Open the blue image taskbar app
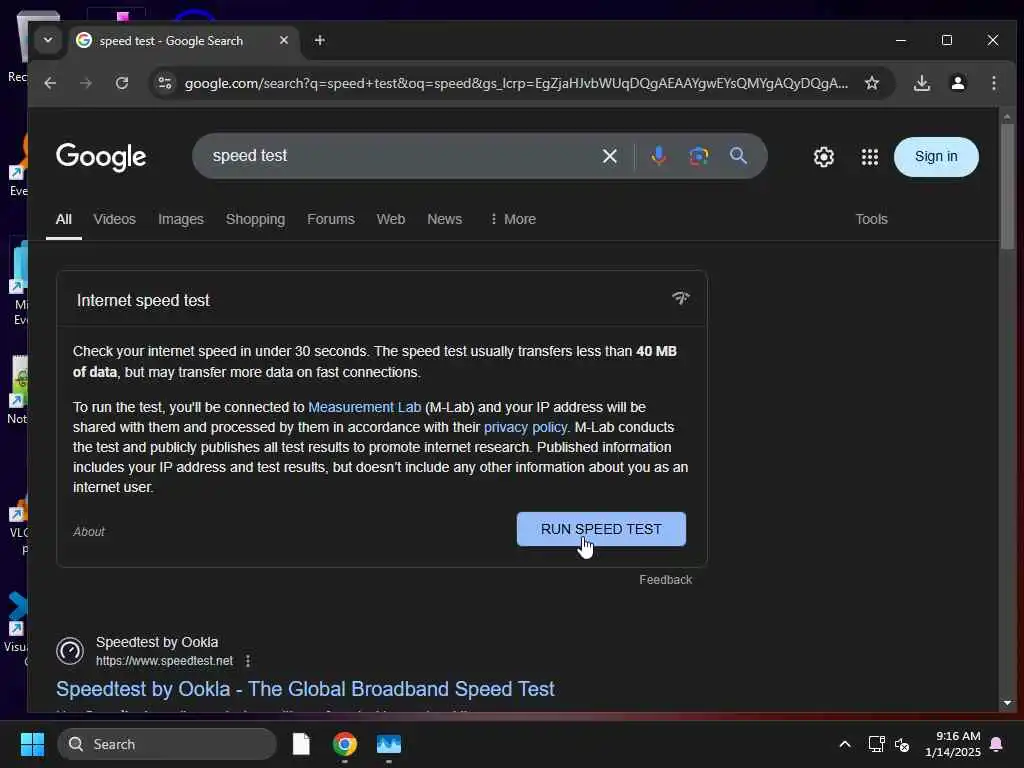The height and width of the screenshot is (768, 1024). (389, 744)
